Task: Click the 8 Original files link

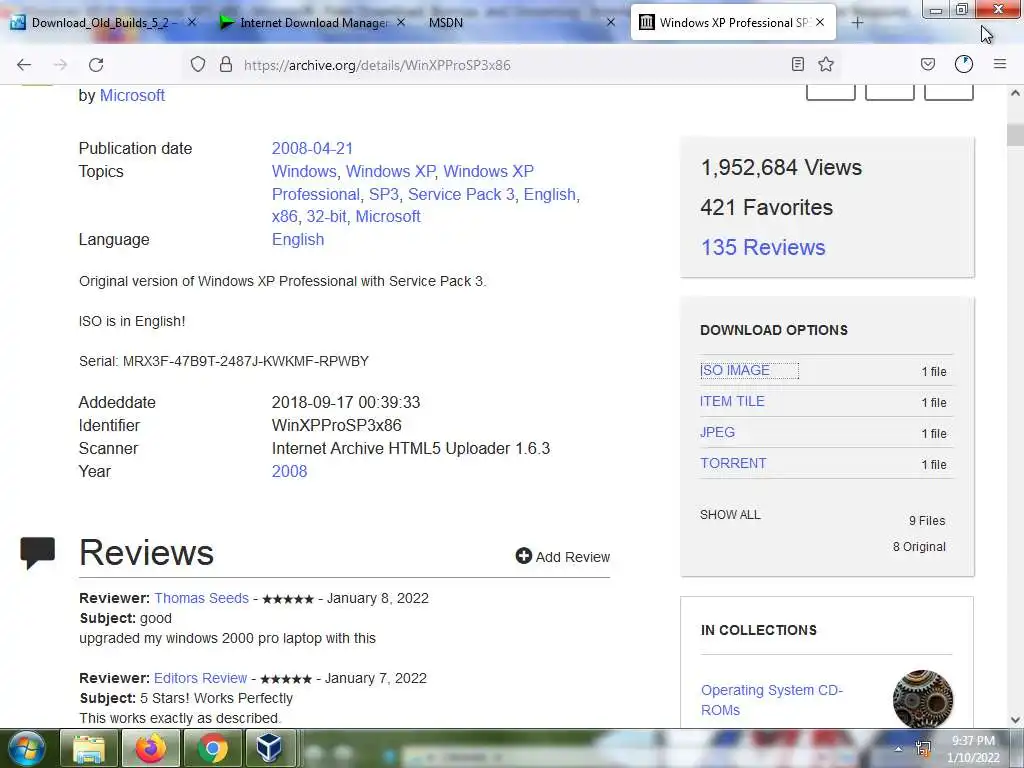Action: pos(919,547)
